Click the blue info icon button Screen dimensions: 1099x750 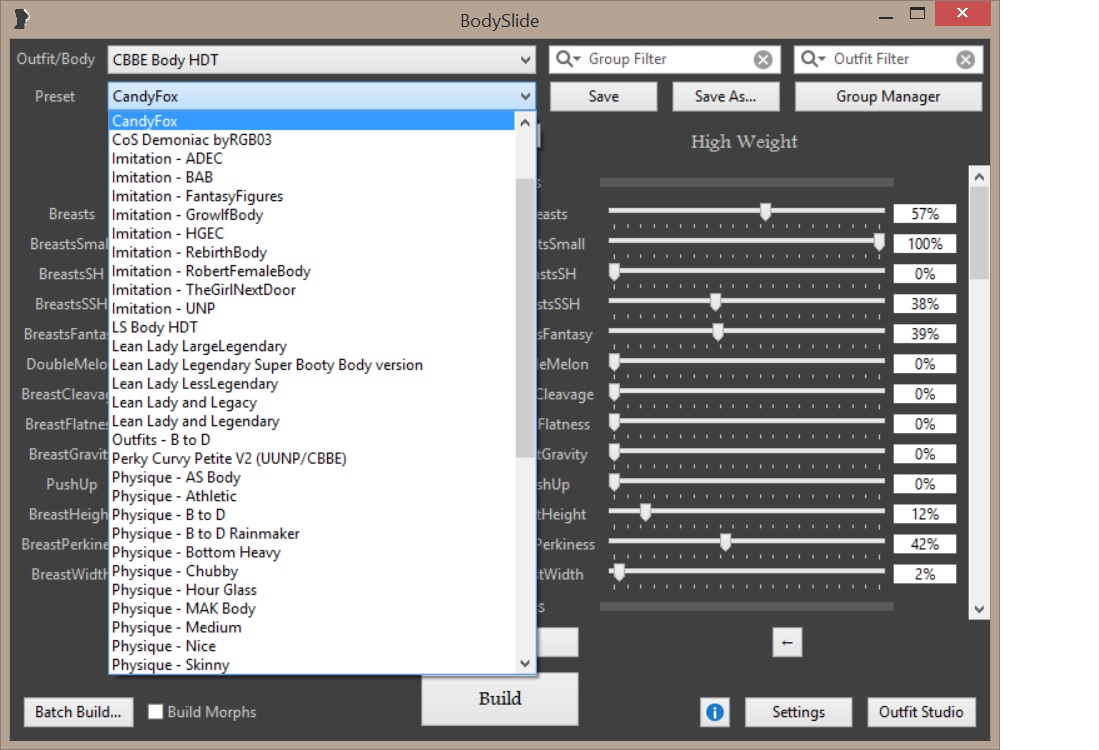(x=714, y=712)
